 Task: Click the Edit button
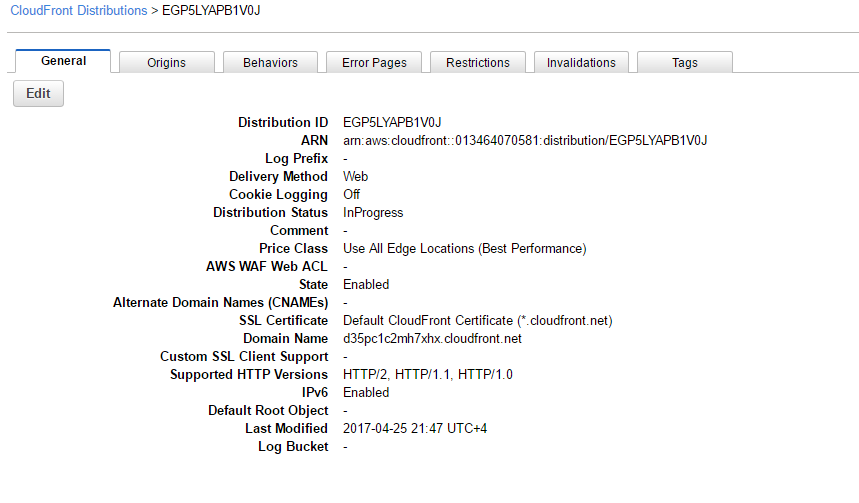[x=38, y=94]
